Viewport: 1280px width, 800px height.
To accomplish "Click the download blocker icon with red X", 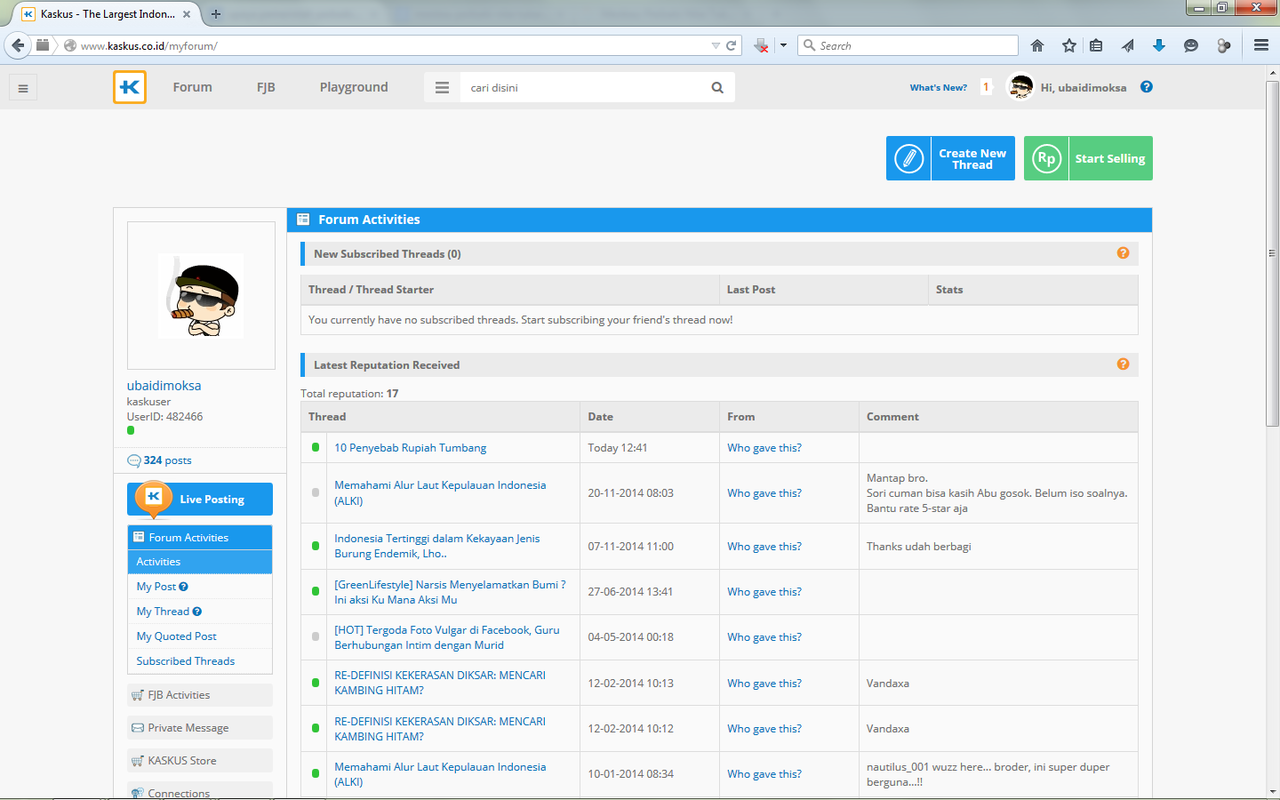I will (761, 45).
